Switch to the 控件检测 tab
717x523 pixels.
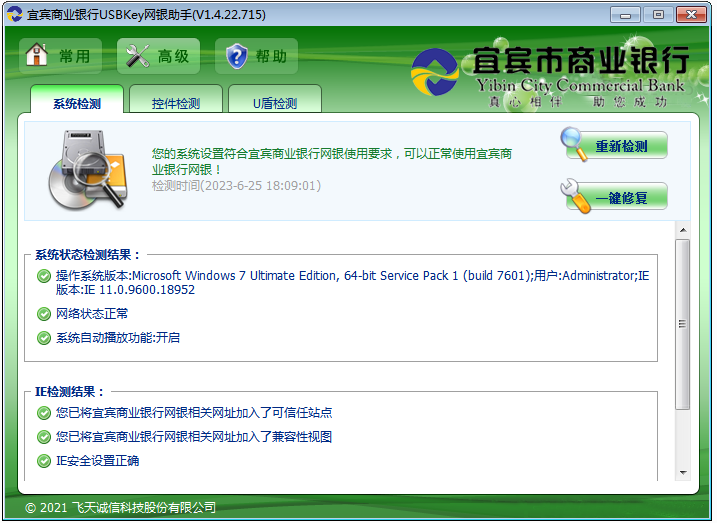click(x=175, y=103)
